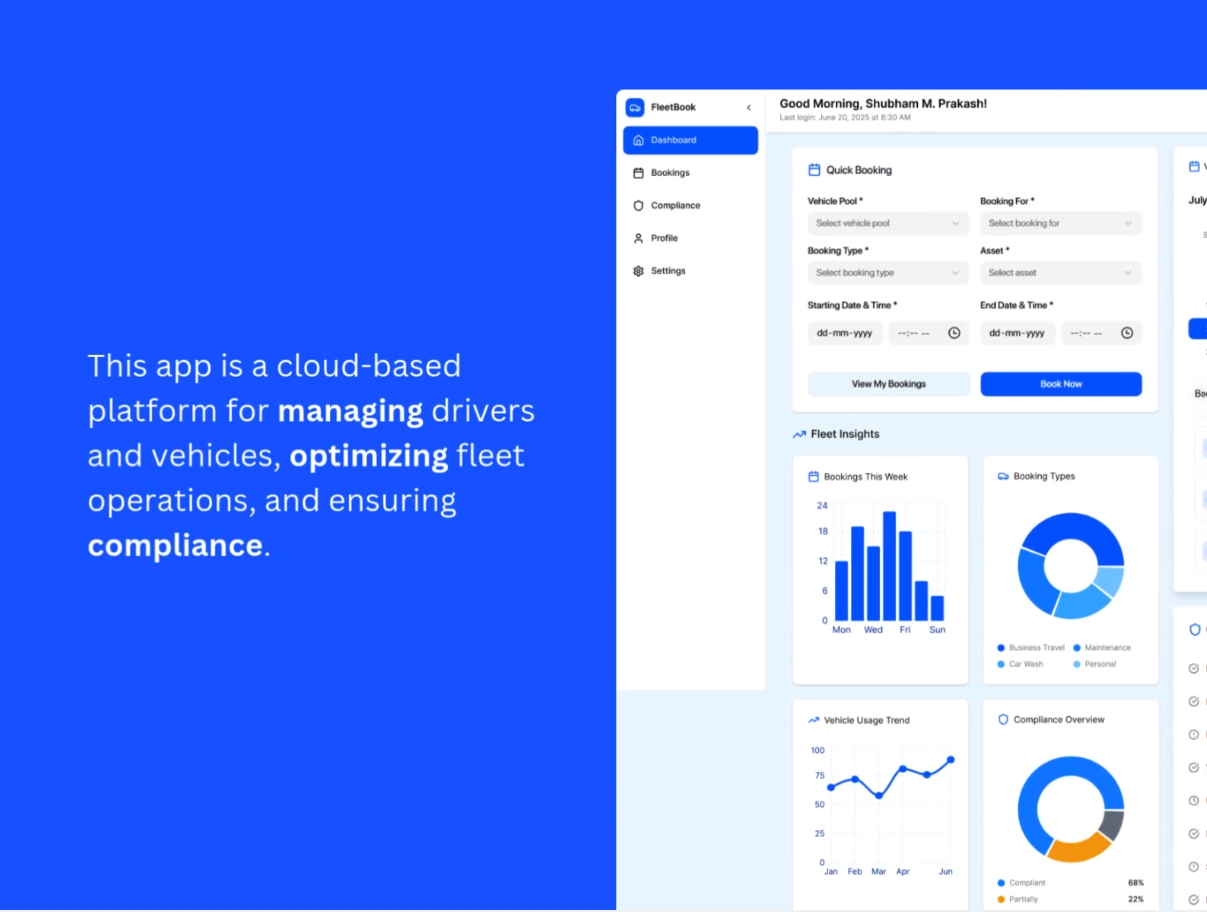Click the calendar icon on Bookings This Week card
The height and width of the screenshot is (912, 1207).
813,476
